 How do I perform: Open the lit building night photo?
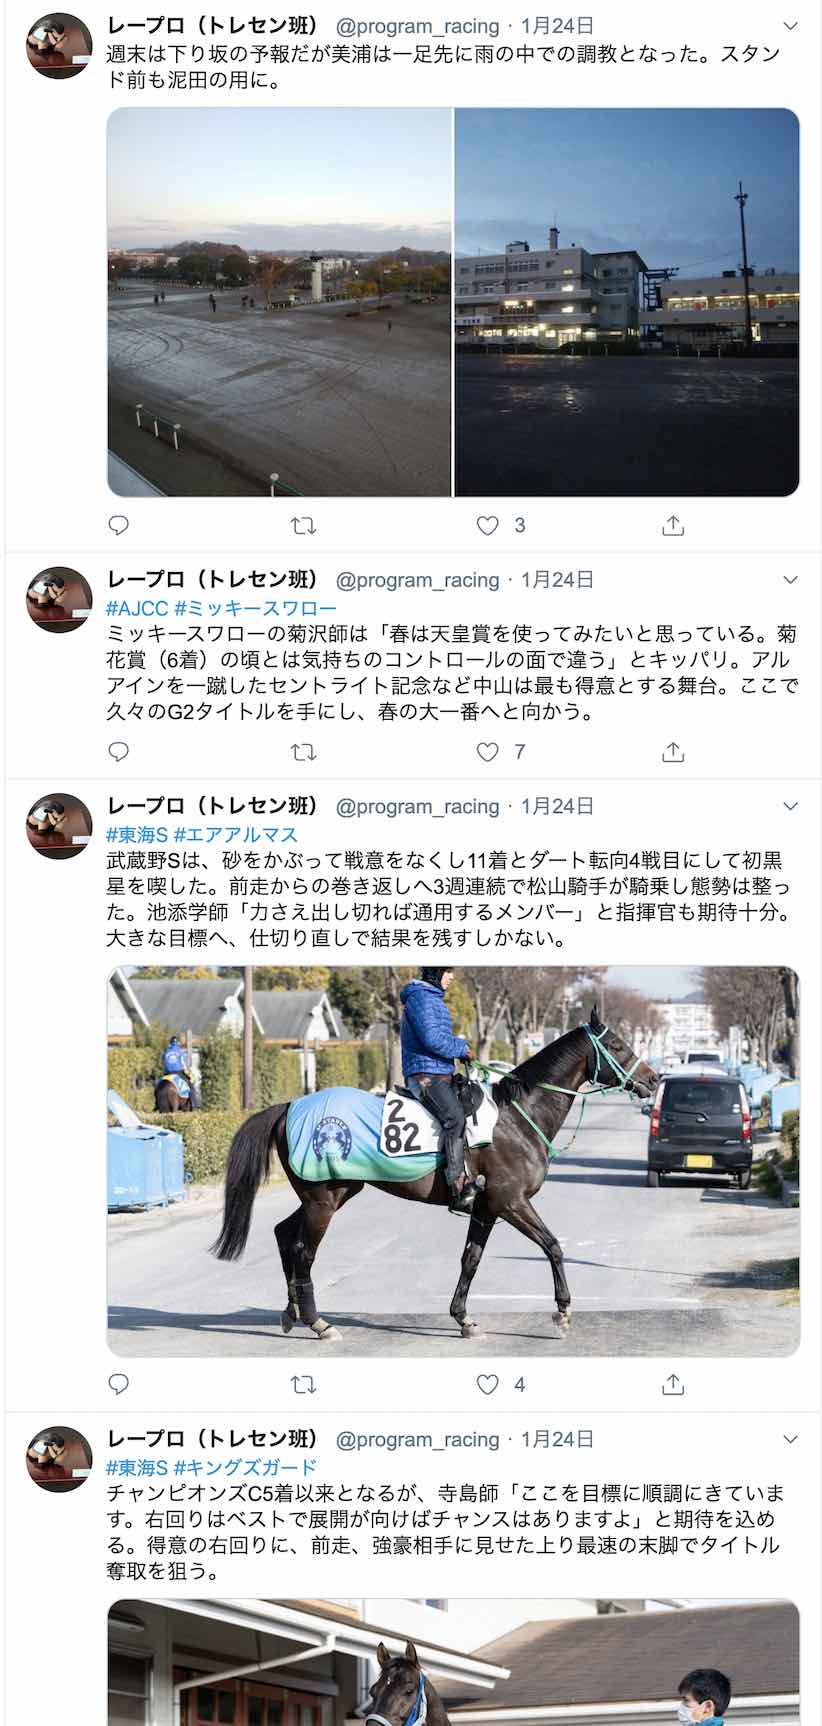click(x=627, y=302)
